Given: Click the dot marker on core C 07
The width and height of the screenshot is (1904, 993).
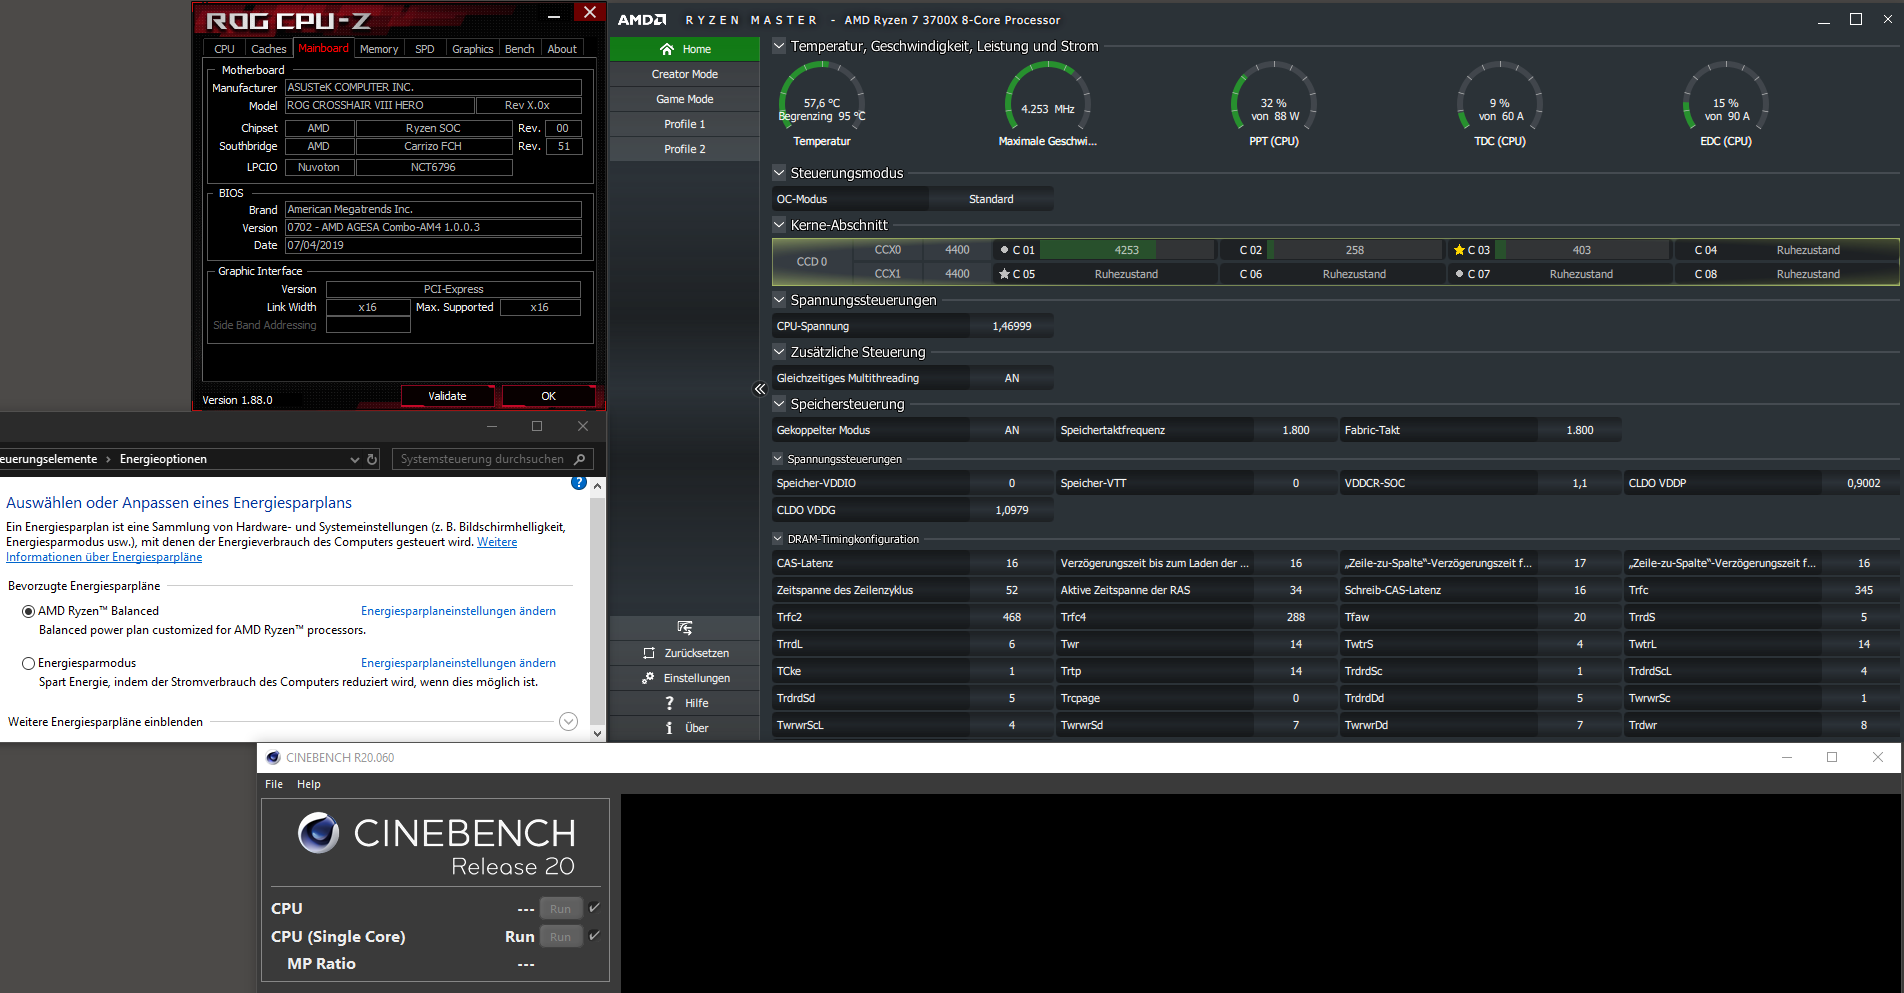Looking at the screenshot, I should point(1460,274).
